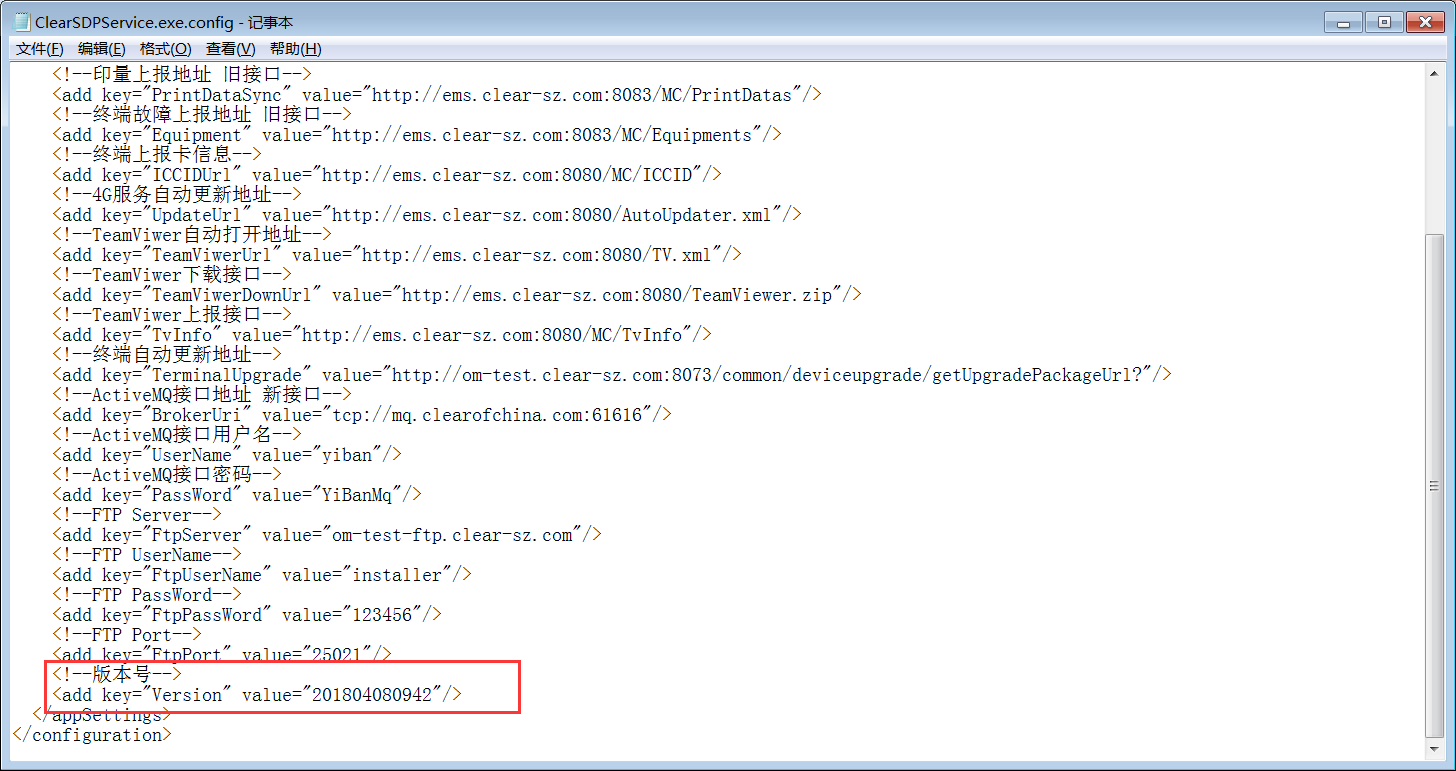
Task: Open the 文件(F) menu
Action: click(40, 49)
